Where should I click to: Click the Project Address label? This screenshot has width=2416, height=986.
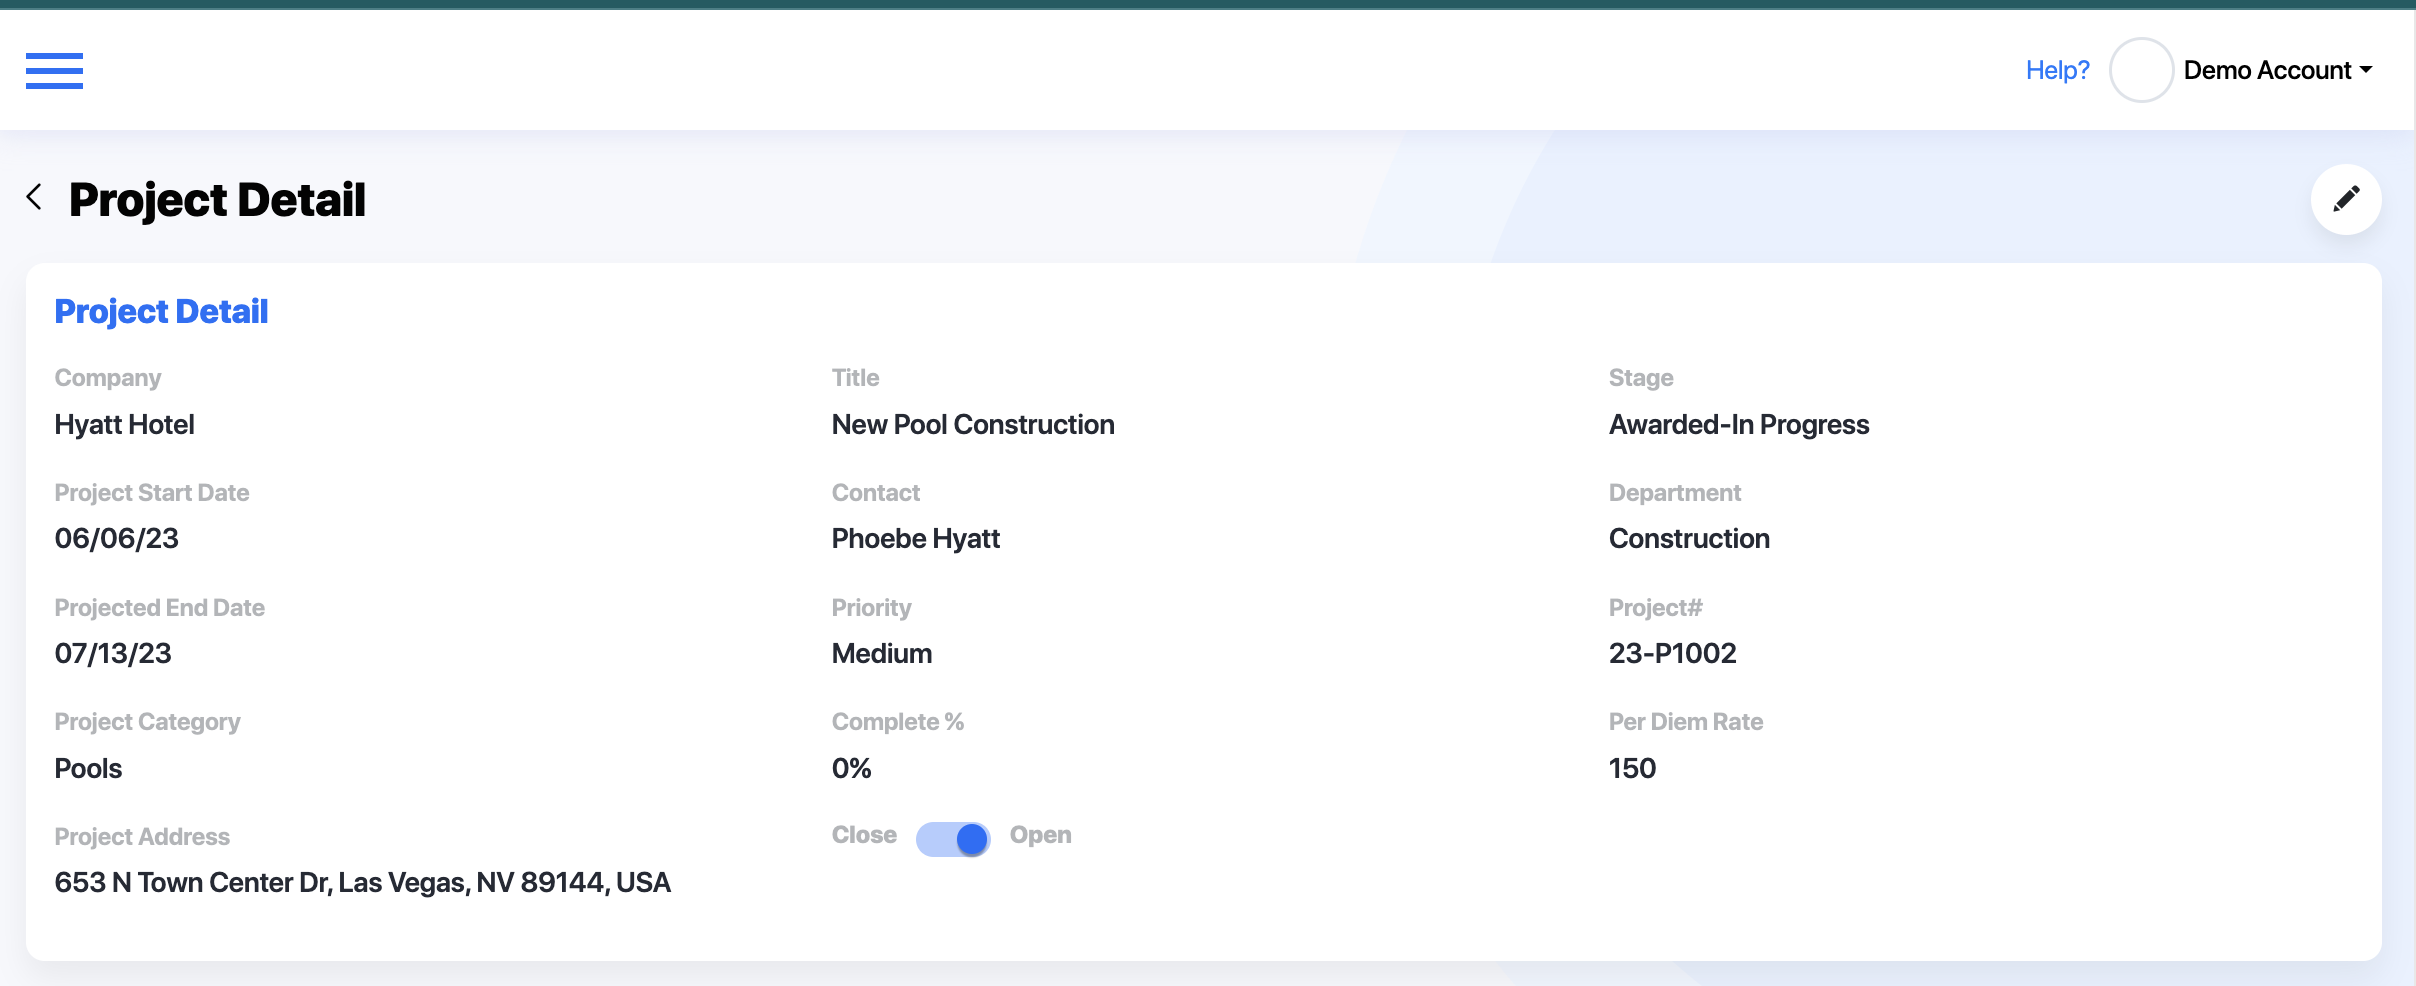coord(142,837)
